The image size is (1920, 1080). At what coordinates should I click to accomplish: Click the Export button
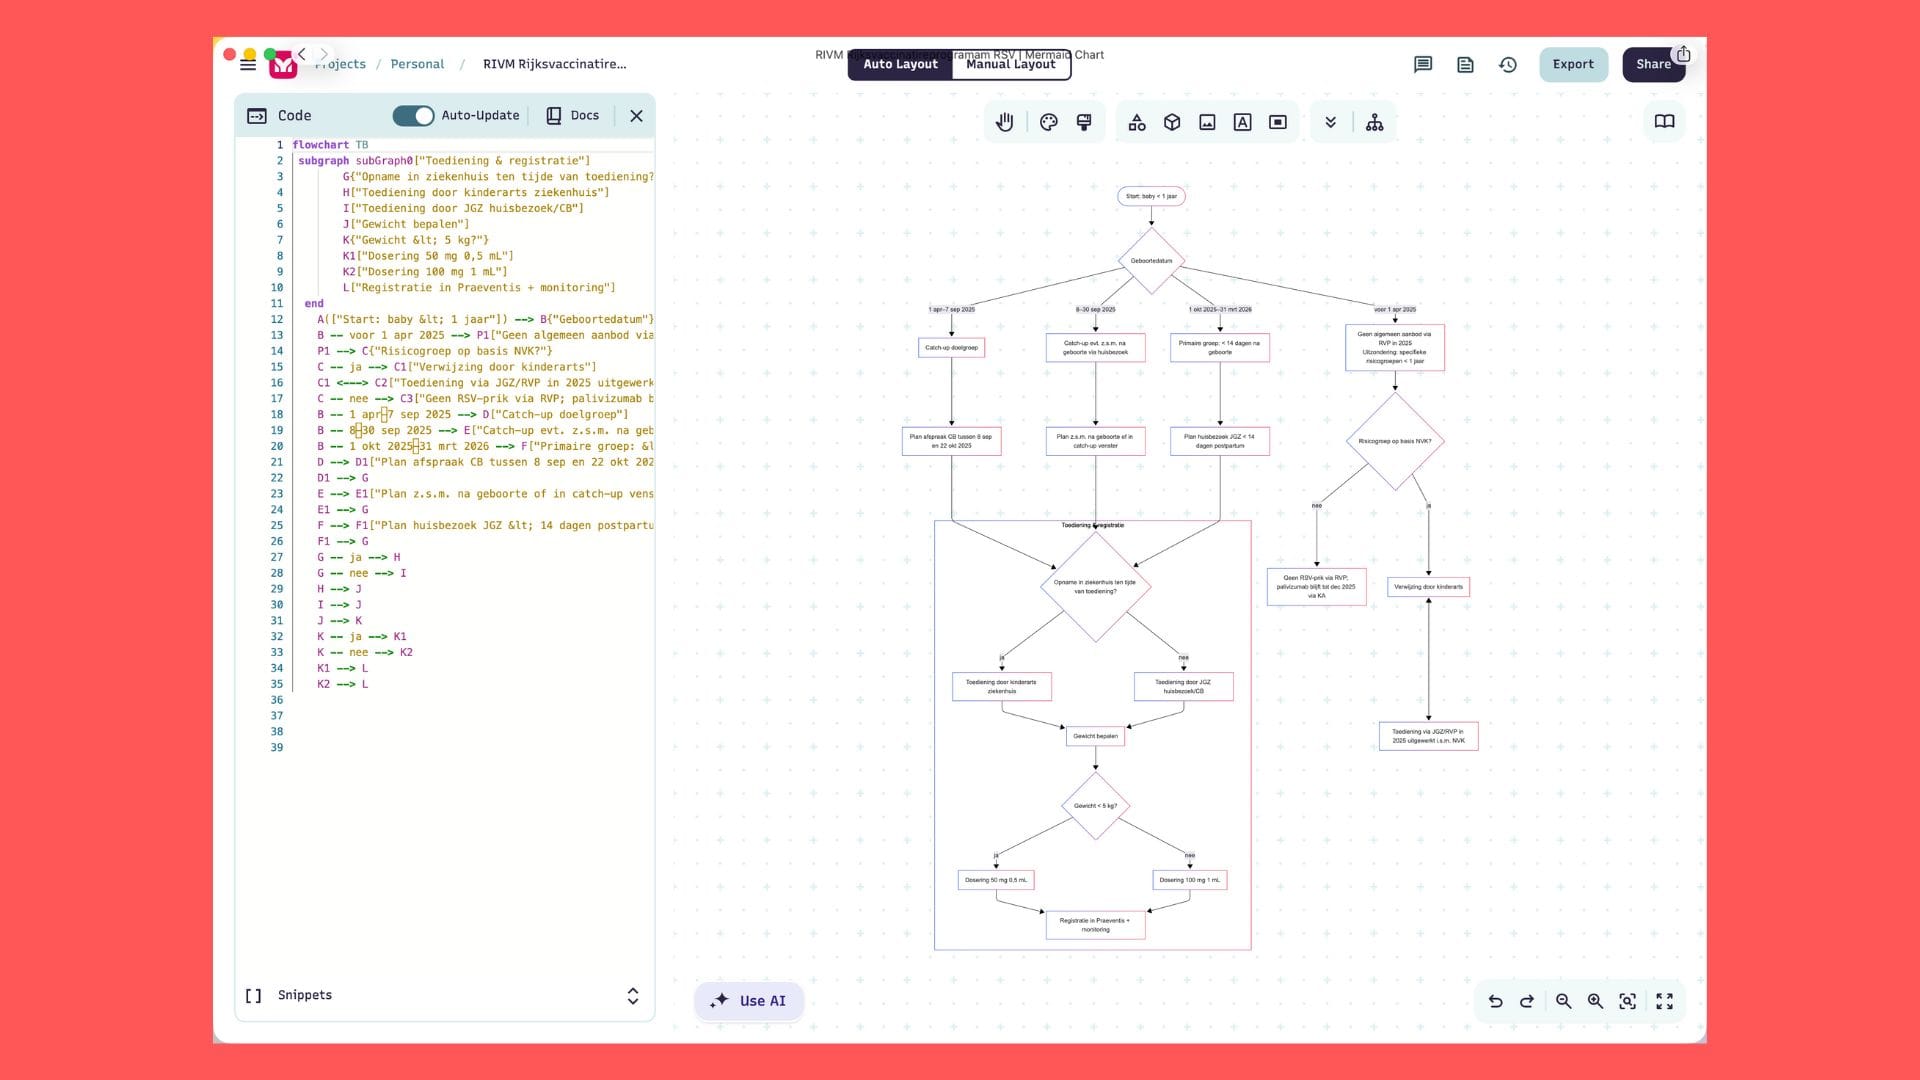(x=1573, y=64)
